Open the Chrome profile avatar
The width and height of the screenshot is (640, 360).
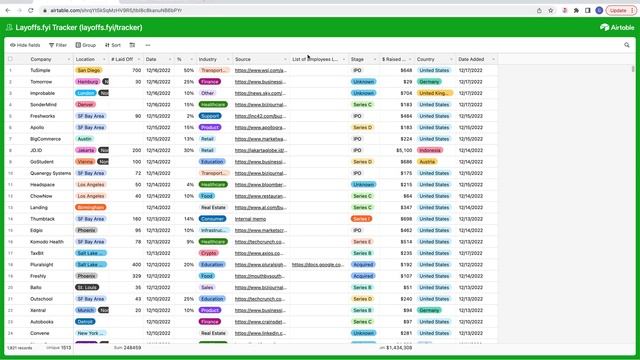pos(599,10)
